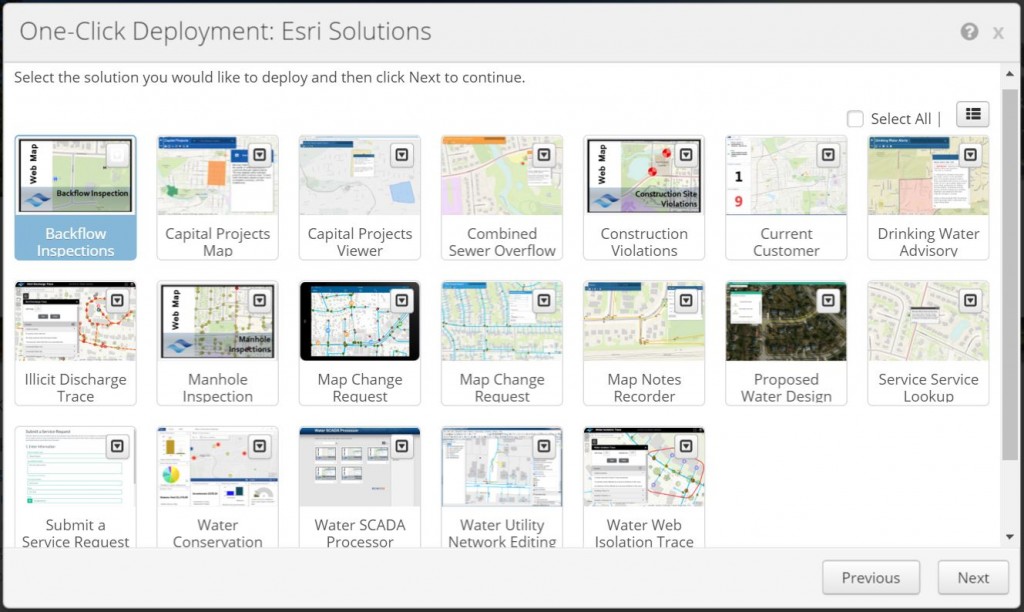The image size is (1024, 612).
Task: Open dropdown arrow on Capital Projects Map tile
Action: click(259, 155)
